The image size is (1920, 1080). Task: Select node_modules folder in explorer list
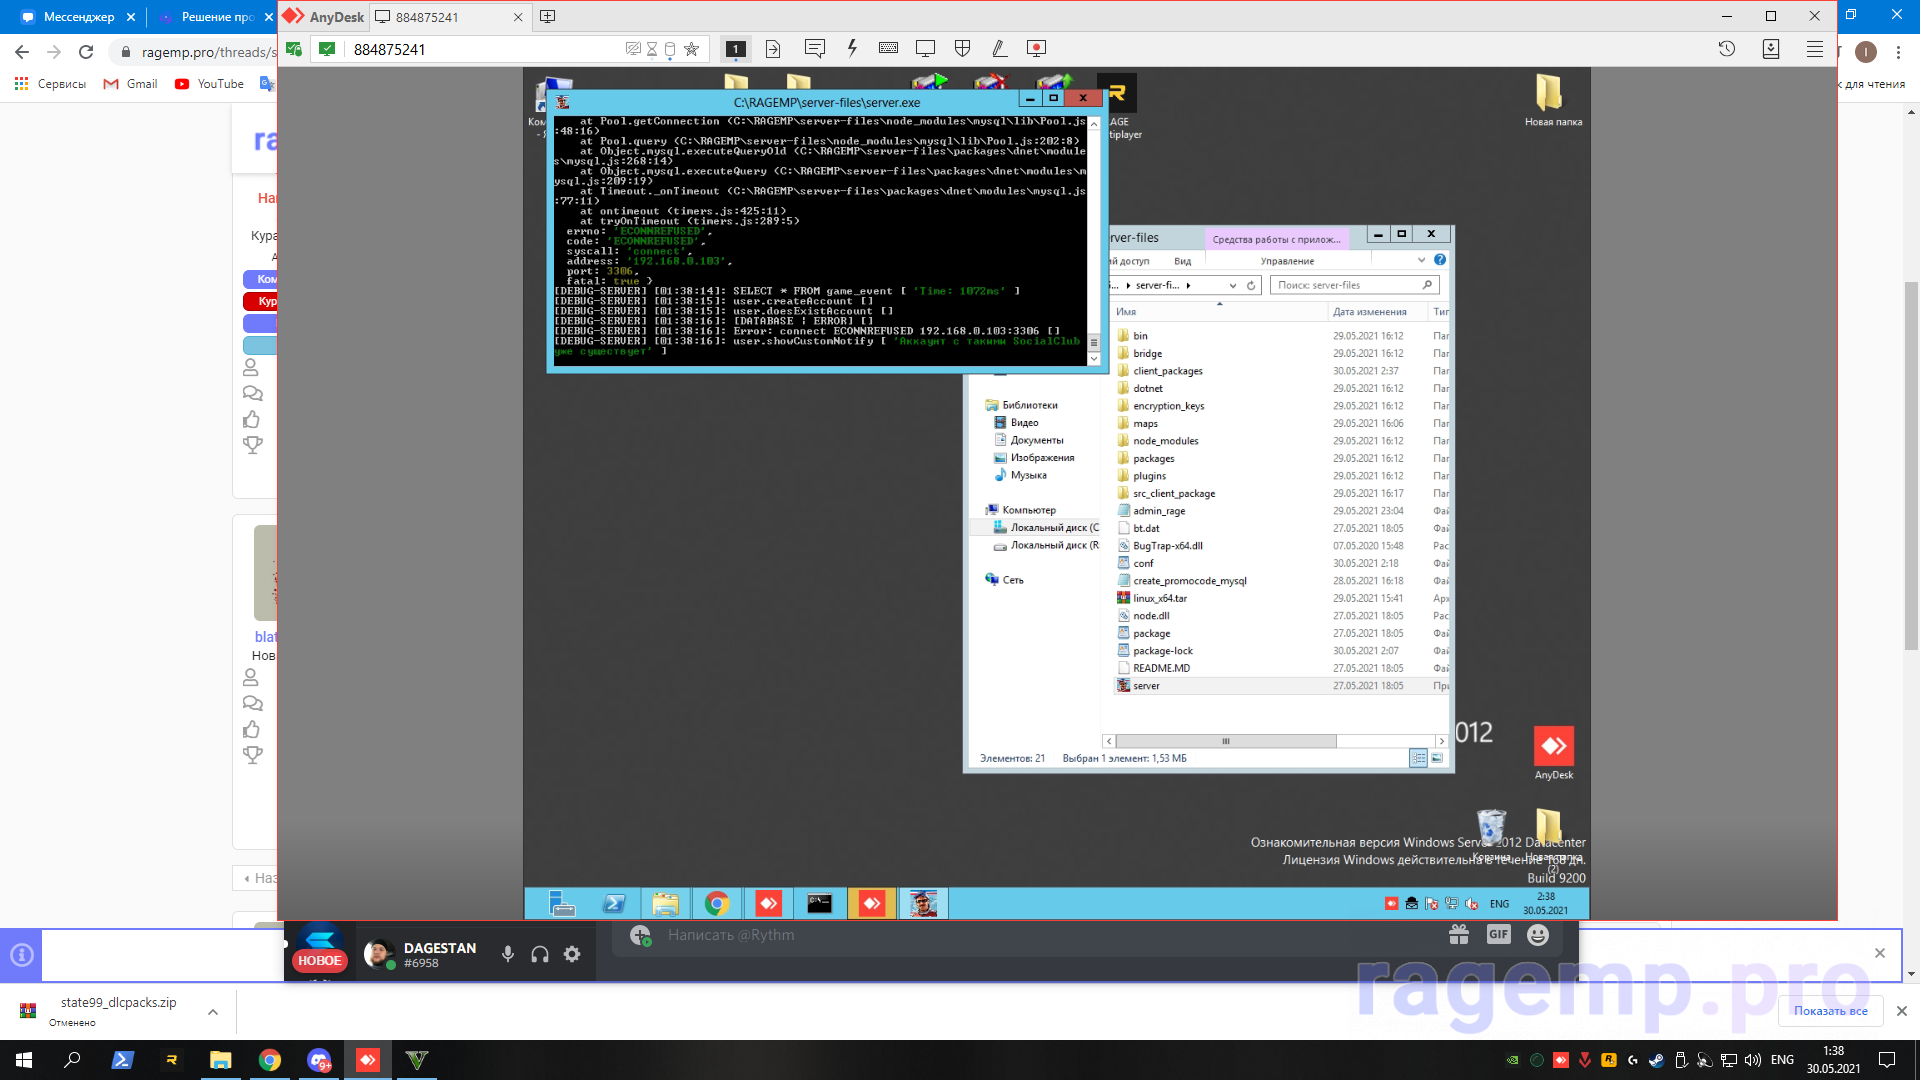click(x=1165, y=441)
